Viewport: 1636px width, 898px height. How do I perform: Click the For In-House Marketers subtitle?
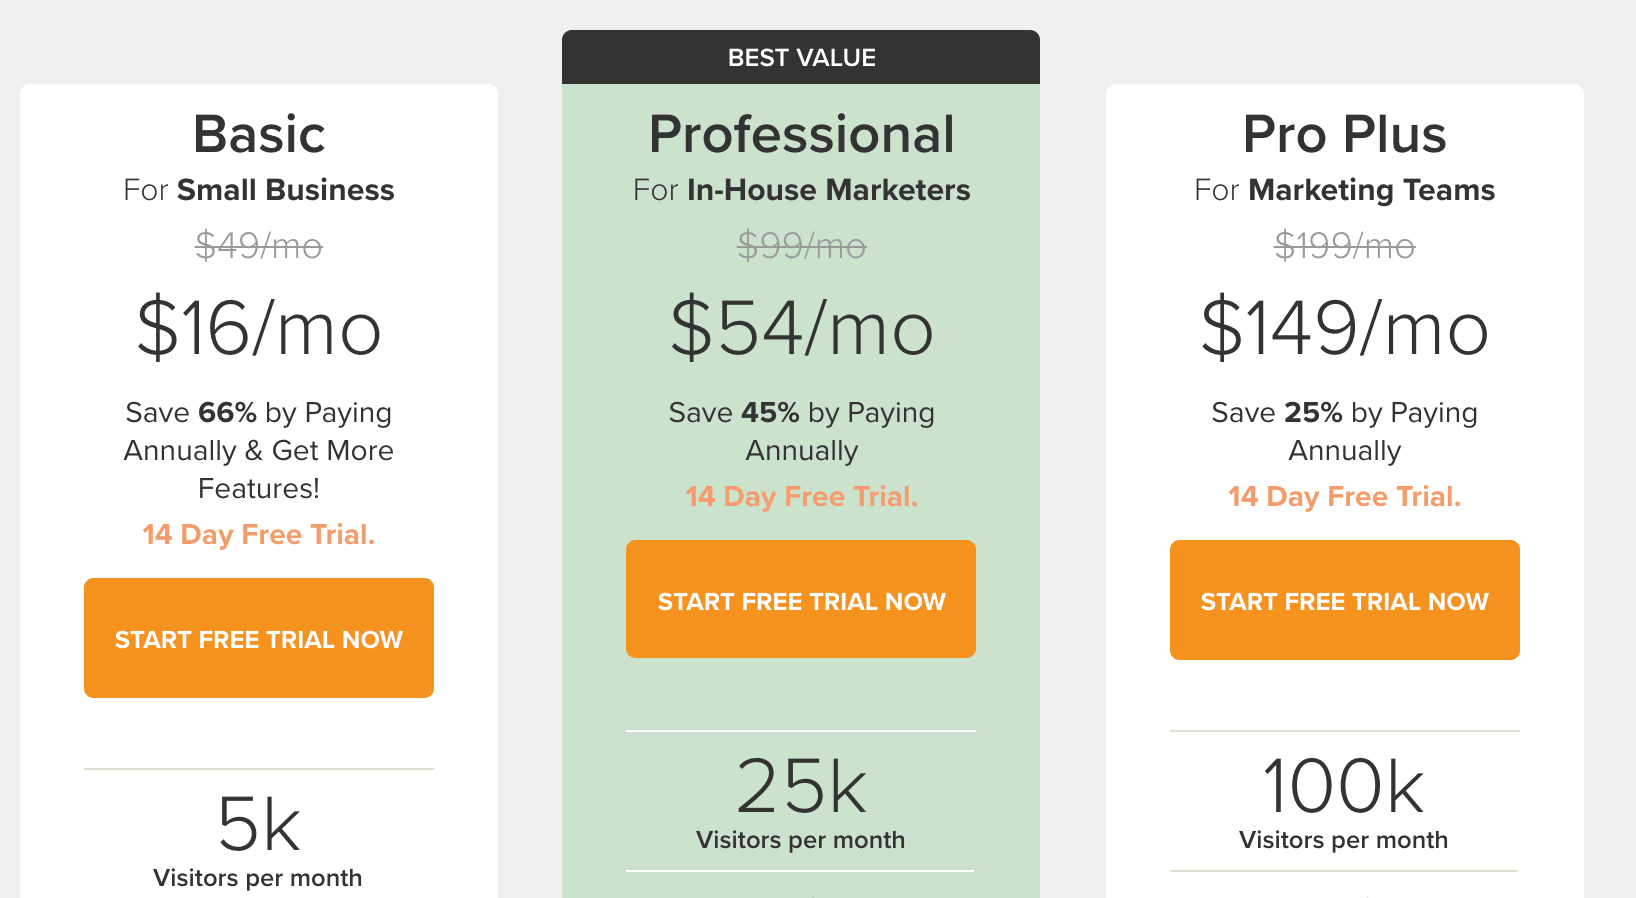pos(801,189)
